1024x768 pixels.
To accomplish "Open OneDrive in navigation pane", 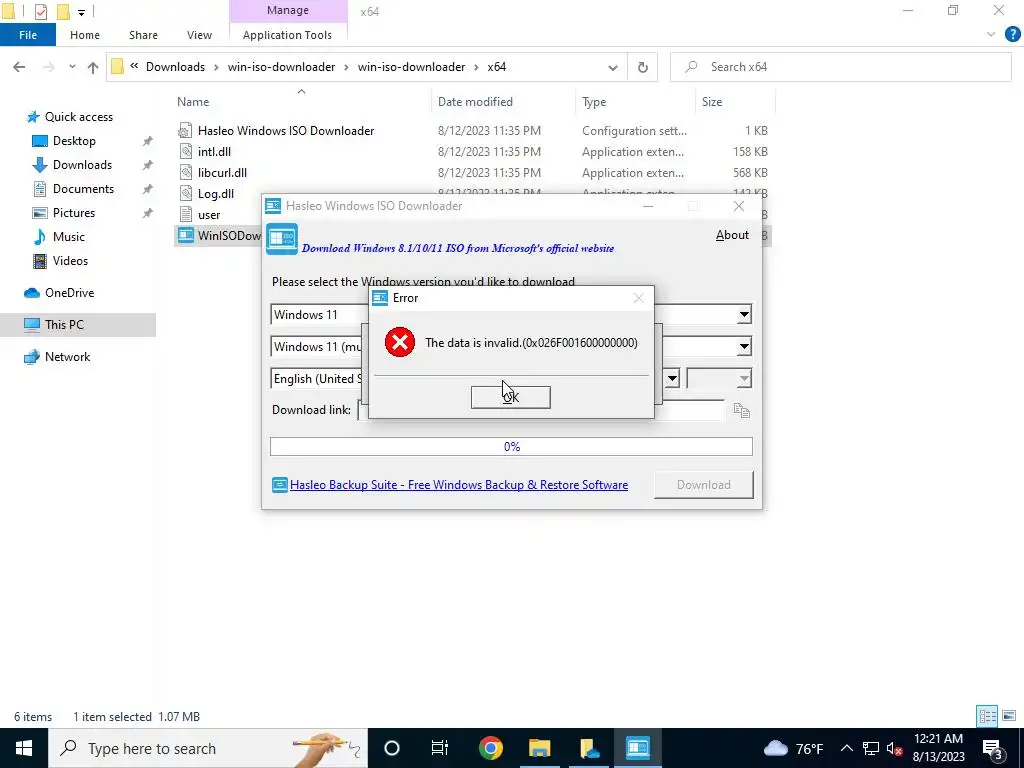I will tap(69, 293).
